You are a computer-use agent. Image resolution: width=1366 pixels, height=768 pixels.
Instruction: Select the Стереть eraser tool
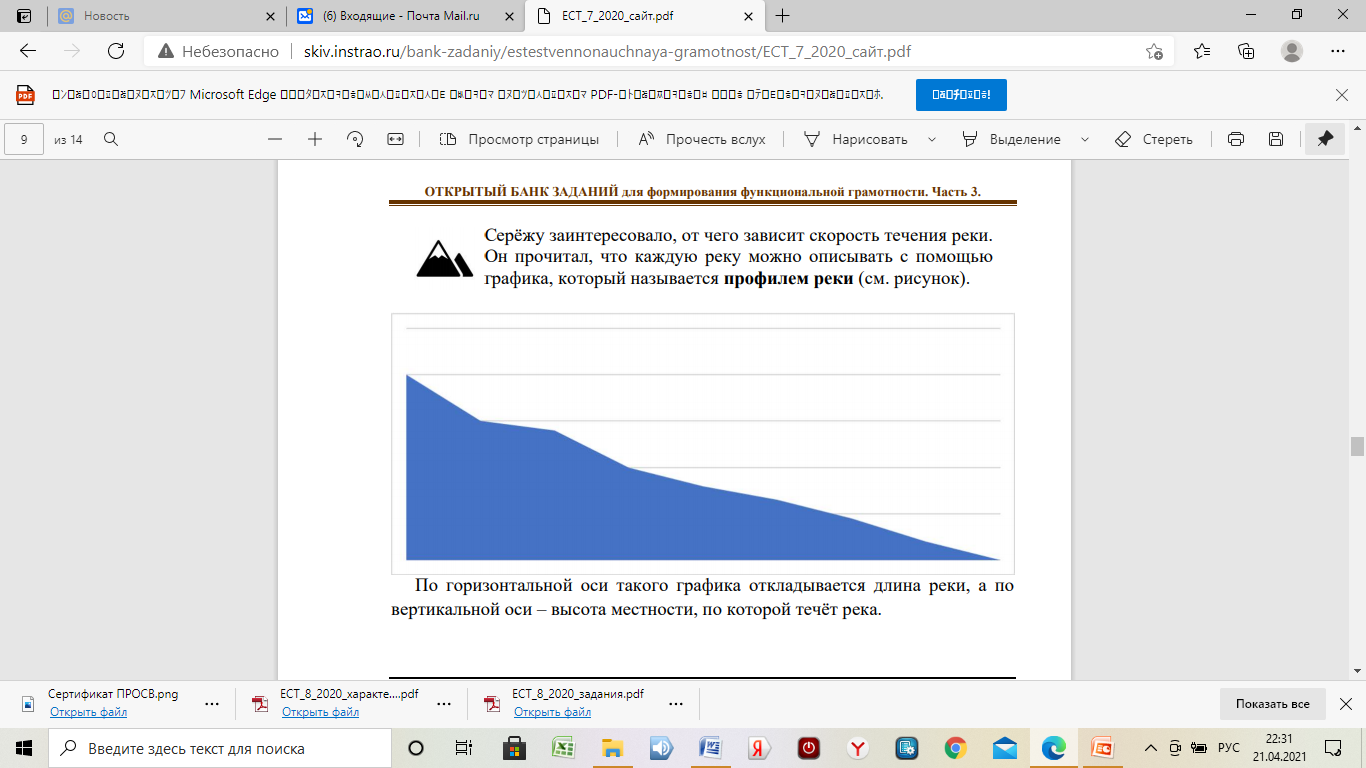1154,139
